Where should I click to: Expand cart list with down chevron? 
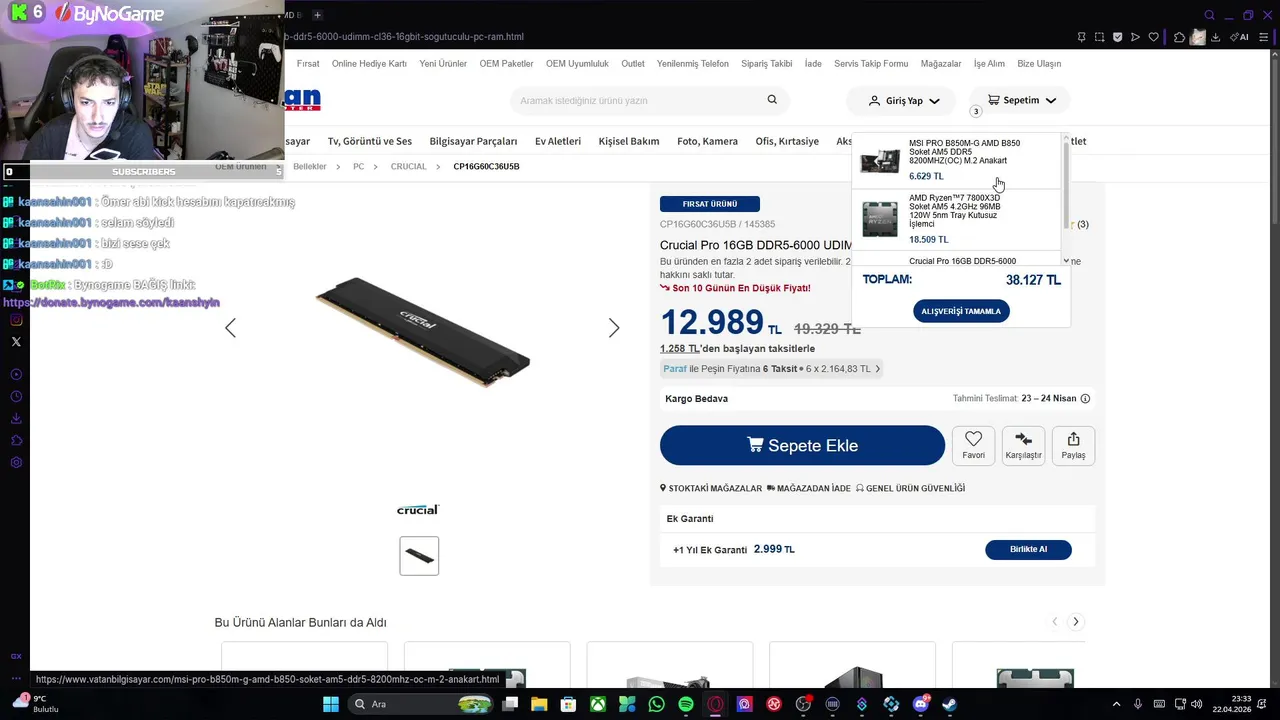[1065, 261]
